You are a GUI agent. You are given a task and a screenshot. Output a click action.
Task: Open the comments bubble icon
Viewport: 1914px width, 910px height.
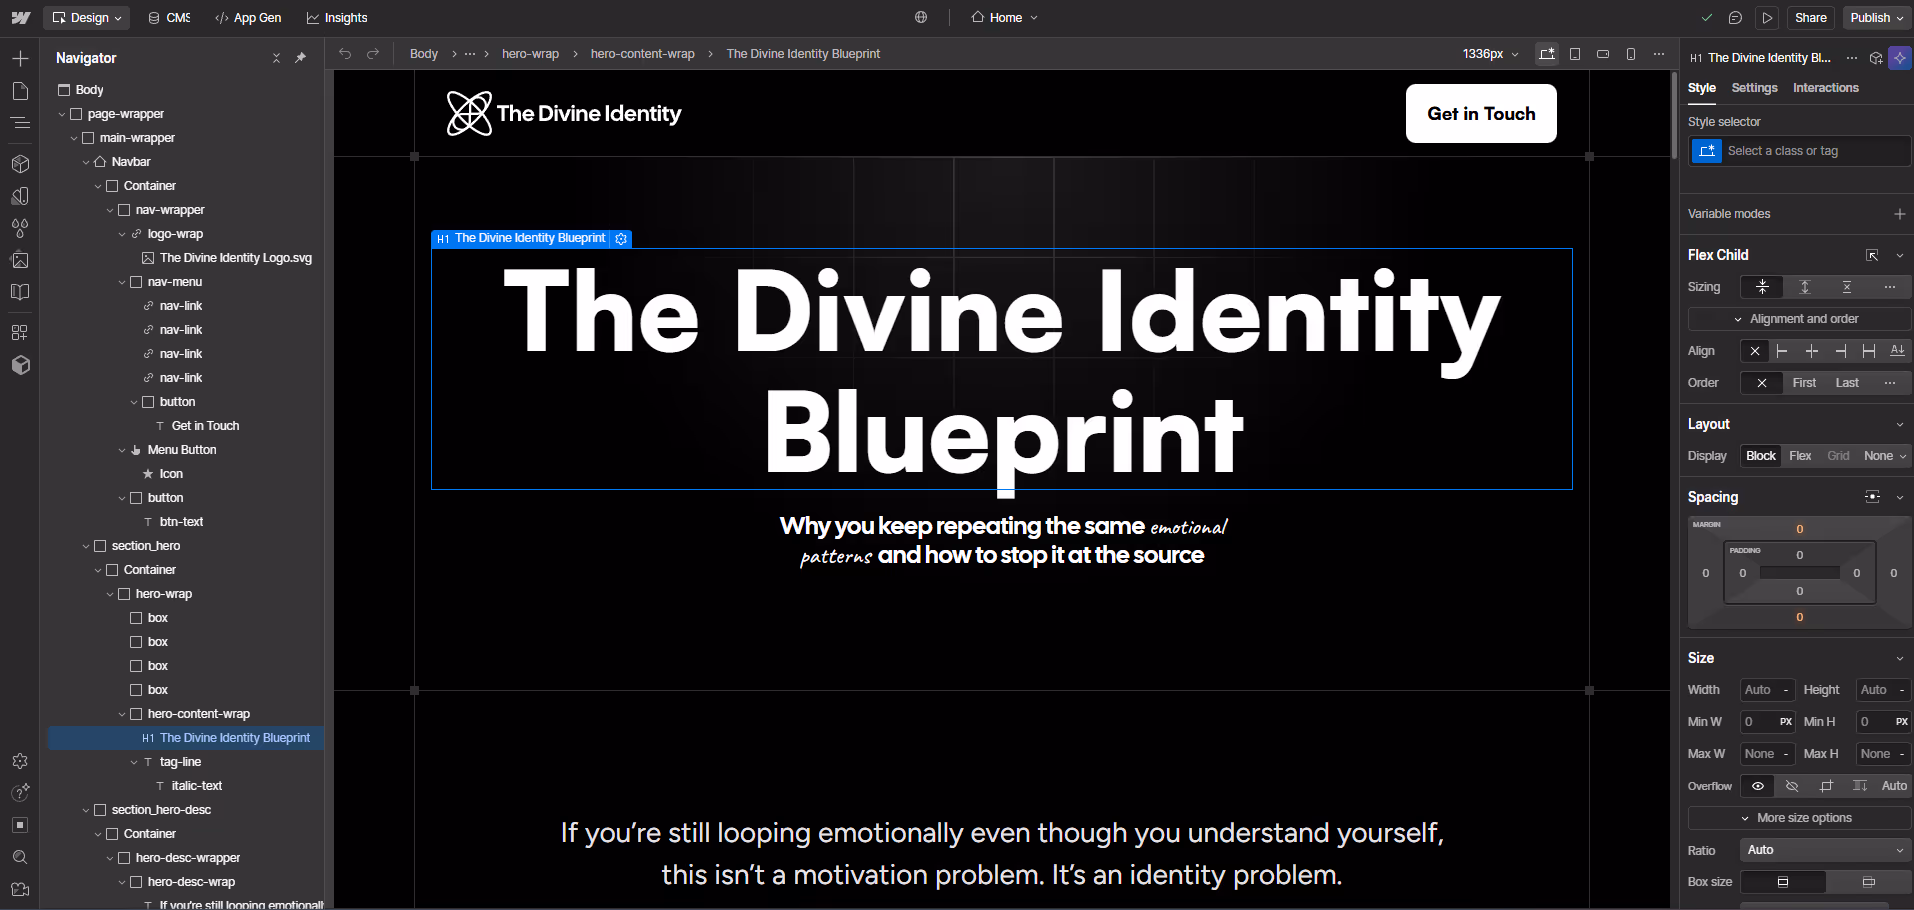click(1735, 18)
